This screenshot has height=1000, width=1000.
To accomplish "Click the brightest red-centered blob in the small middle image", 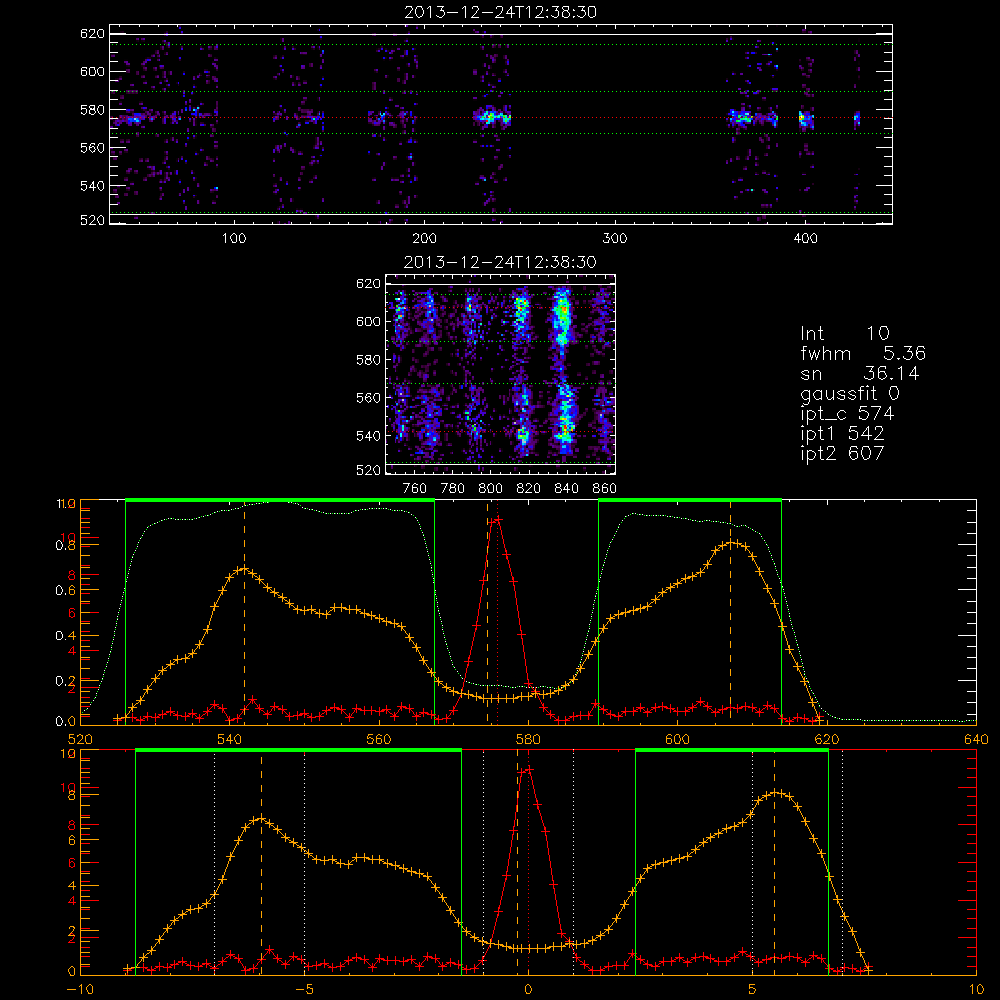I will [x=564, y=310].
